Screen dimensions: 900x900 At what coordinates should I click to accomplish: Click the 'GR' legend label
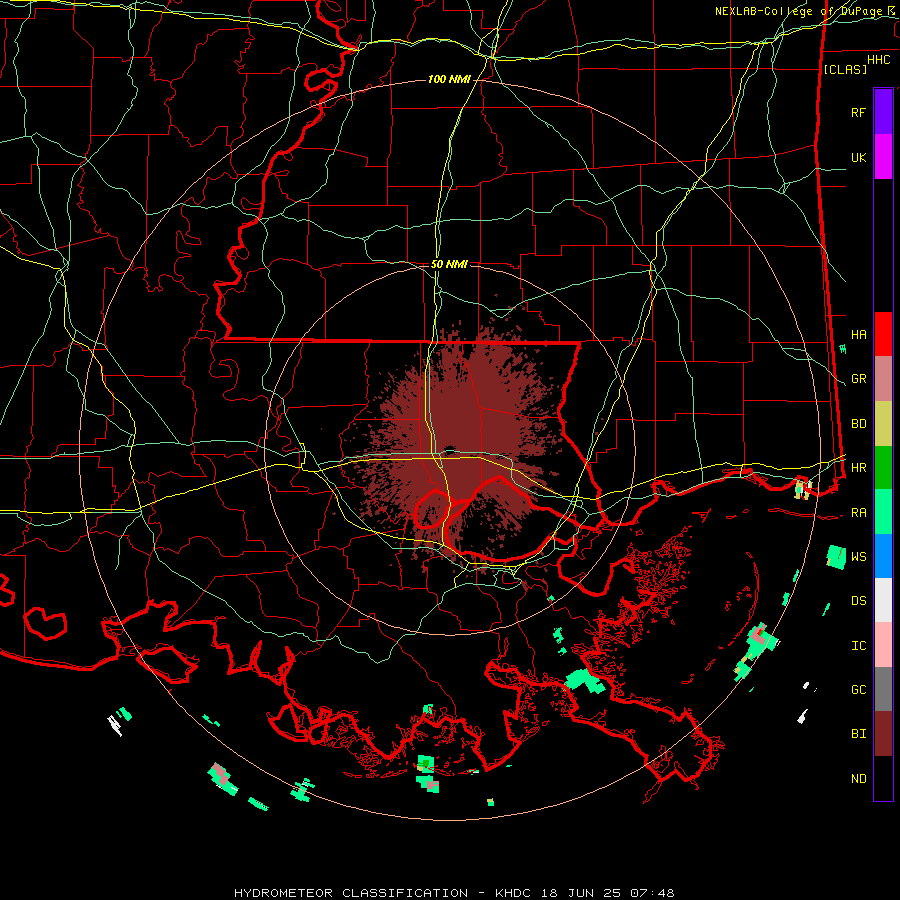tap(858, 379)
